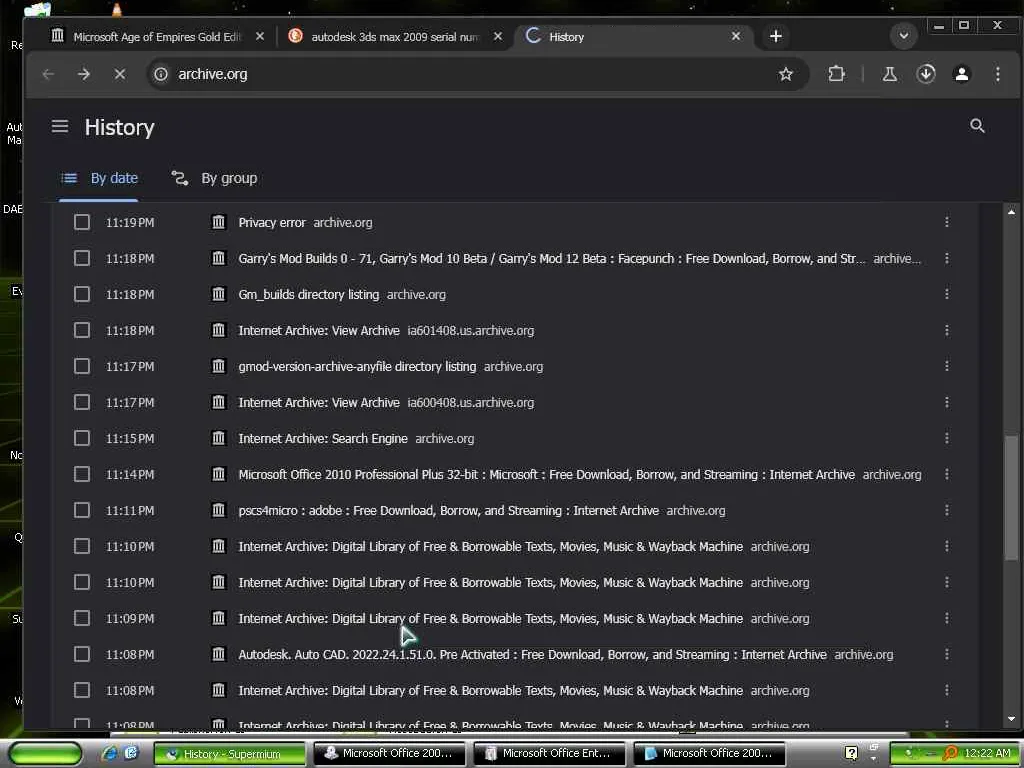Switch to Microsoft Age of Empires tab
1024x768 pixels.
coord(158,37)
